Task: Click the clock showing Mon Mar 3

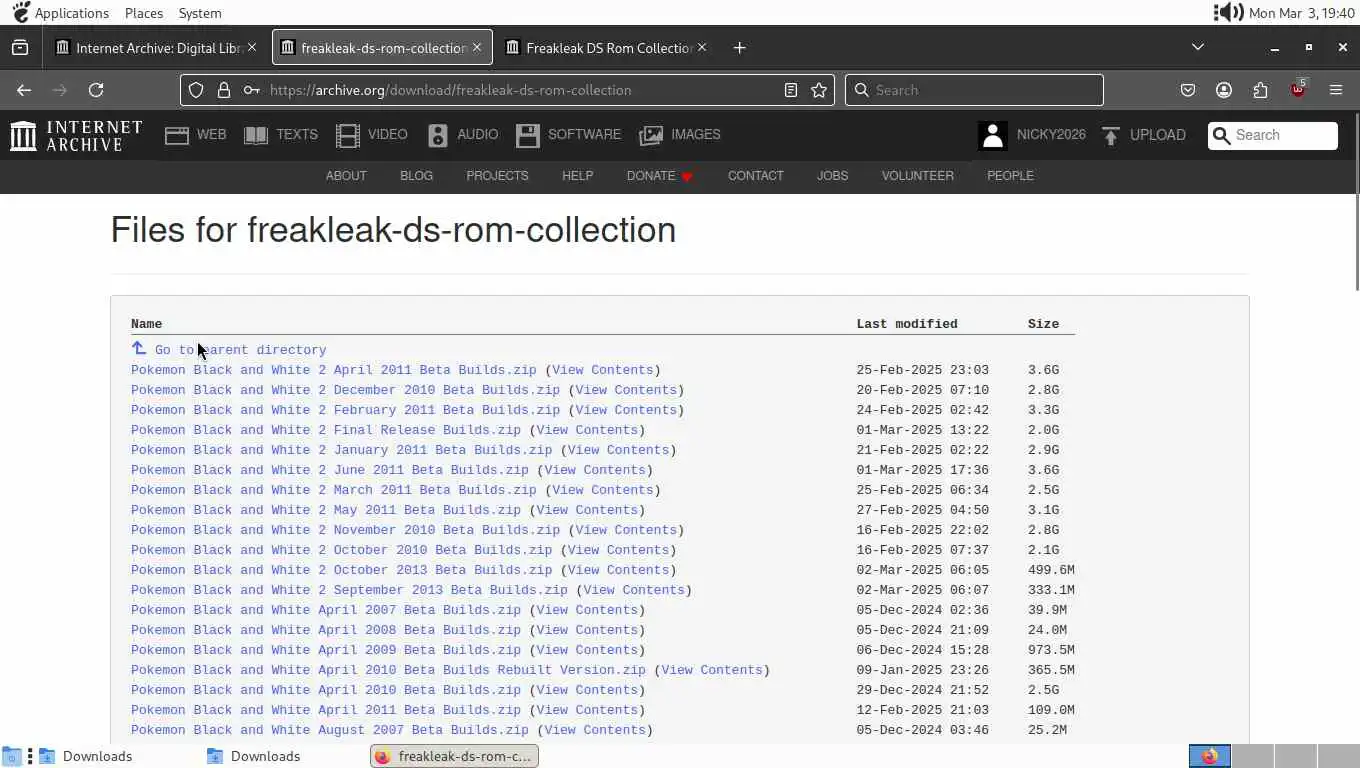Action: [x=1302, y=13]
